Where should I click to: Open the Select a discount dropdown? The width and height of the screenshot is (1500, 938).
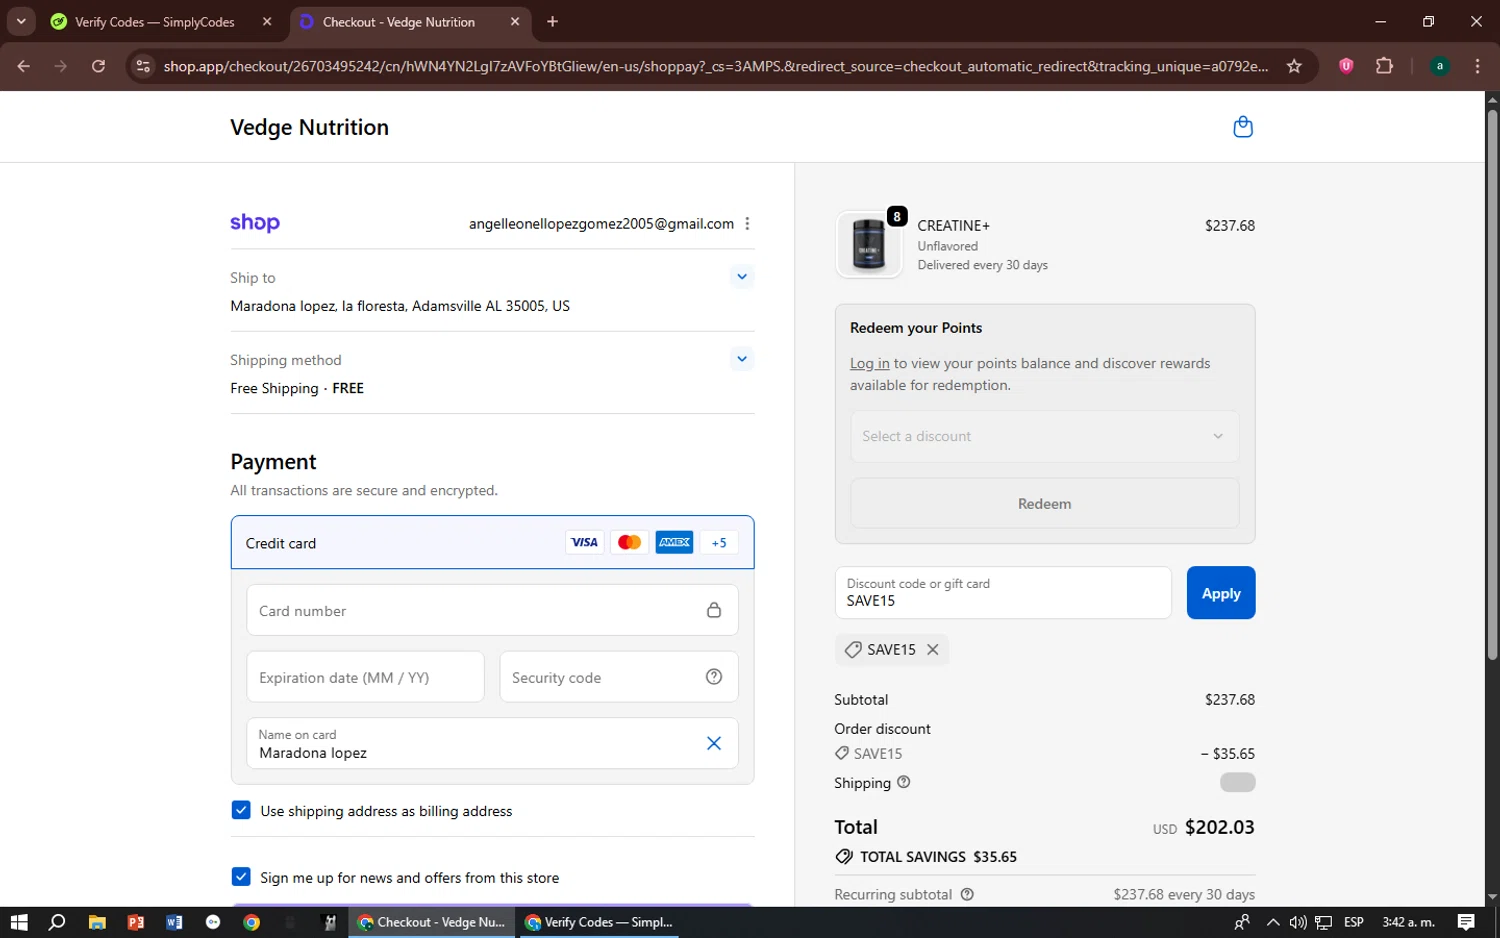[1044, 436]
